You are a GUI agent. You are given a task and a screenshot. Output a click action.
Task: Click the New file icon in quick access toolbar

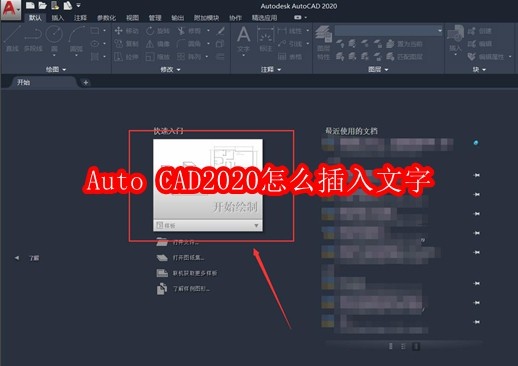30,5
